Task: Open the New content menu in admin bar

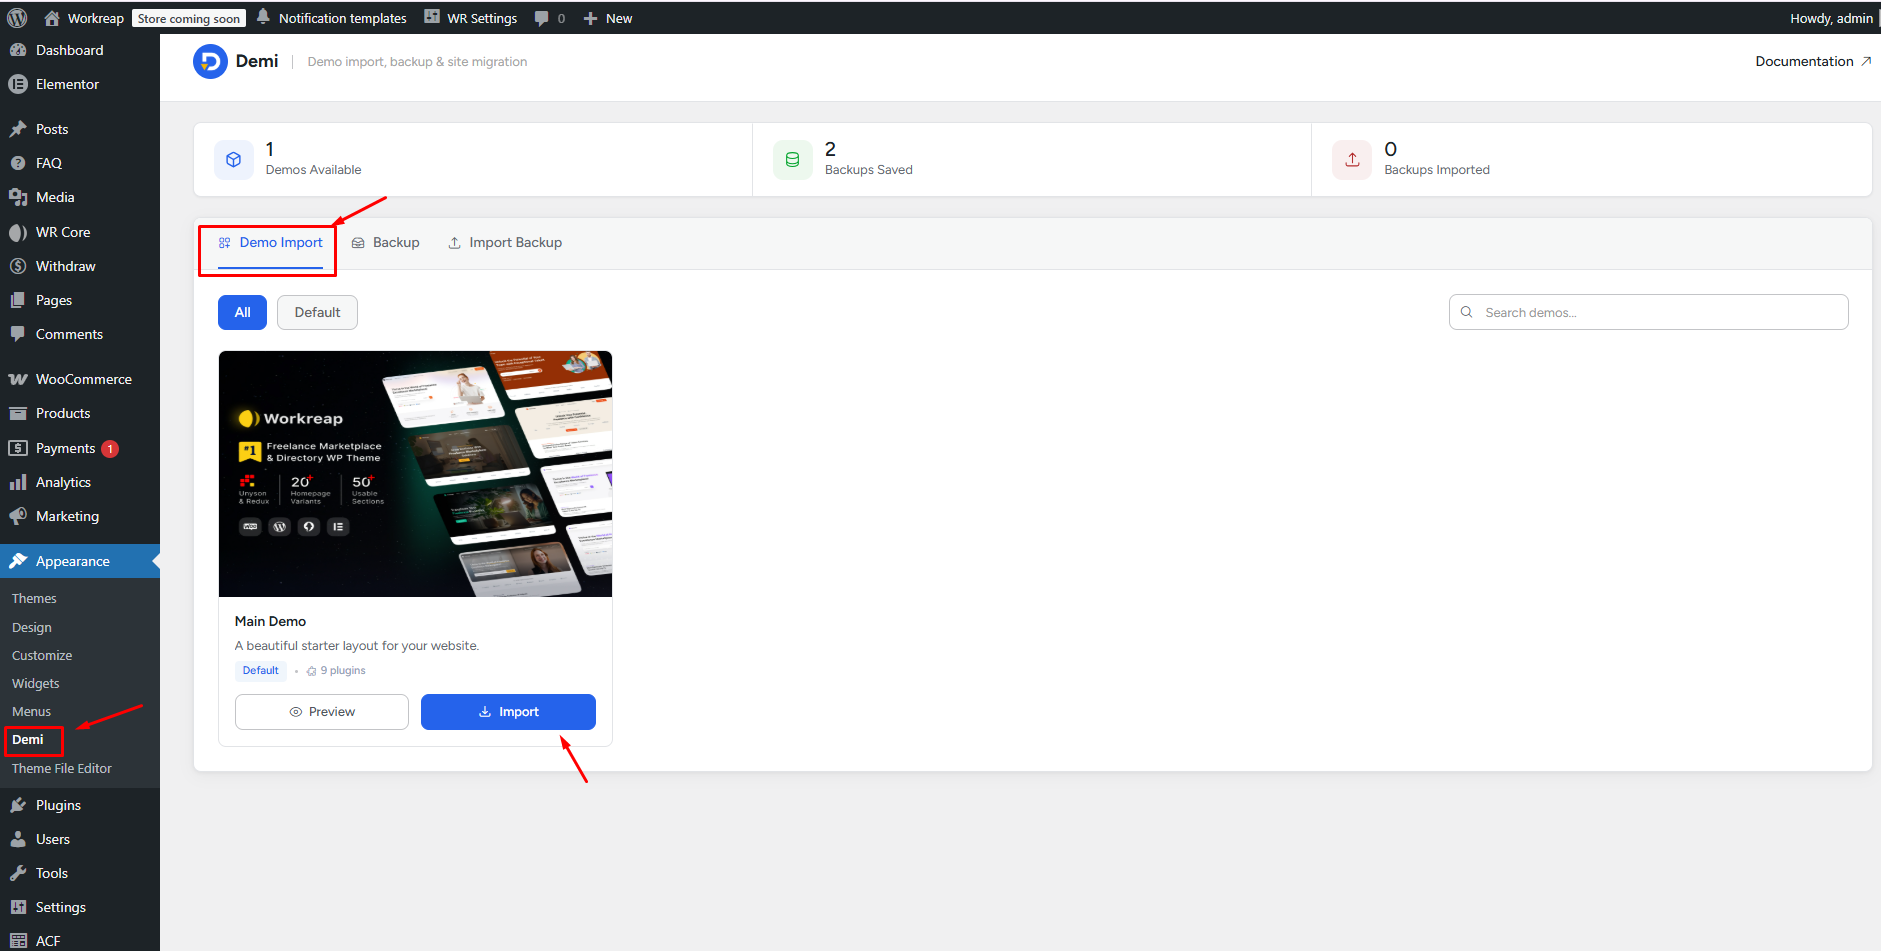Action: [608, 18]
